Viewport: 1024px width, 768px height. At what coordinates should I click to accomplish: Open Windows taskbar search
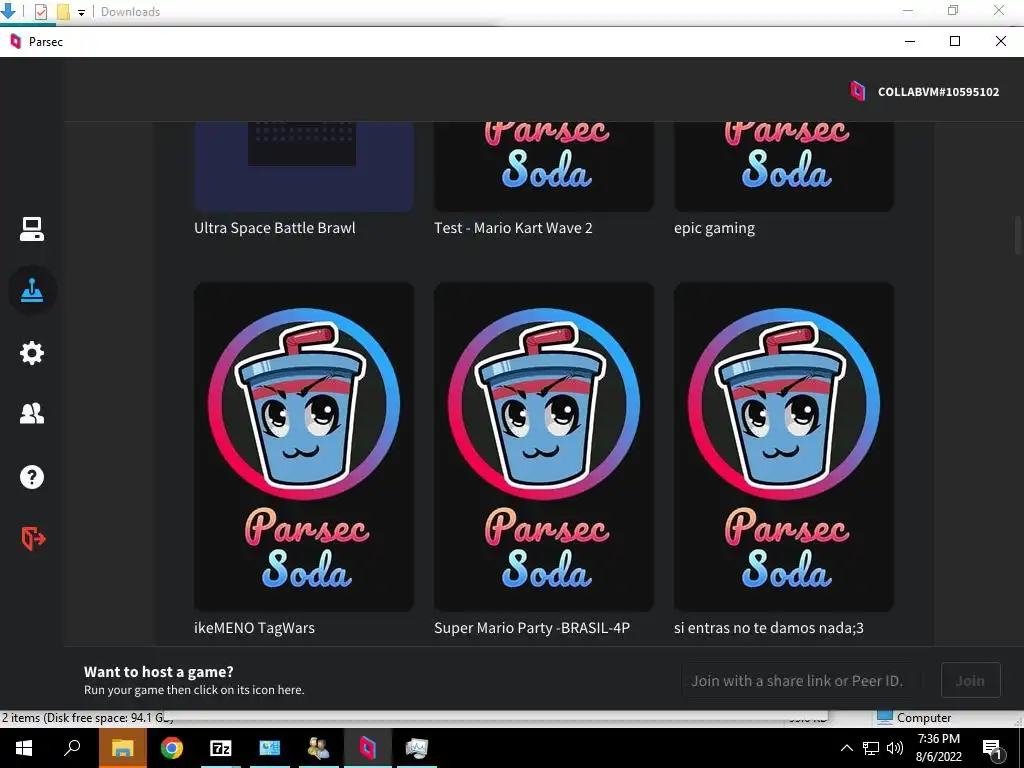coord(72,748)
